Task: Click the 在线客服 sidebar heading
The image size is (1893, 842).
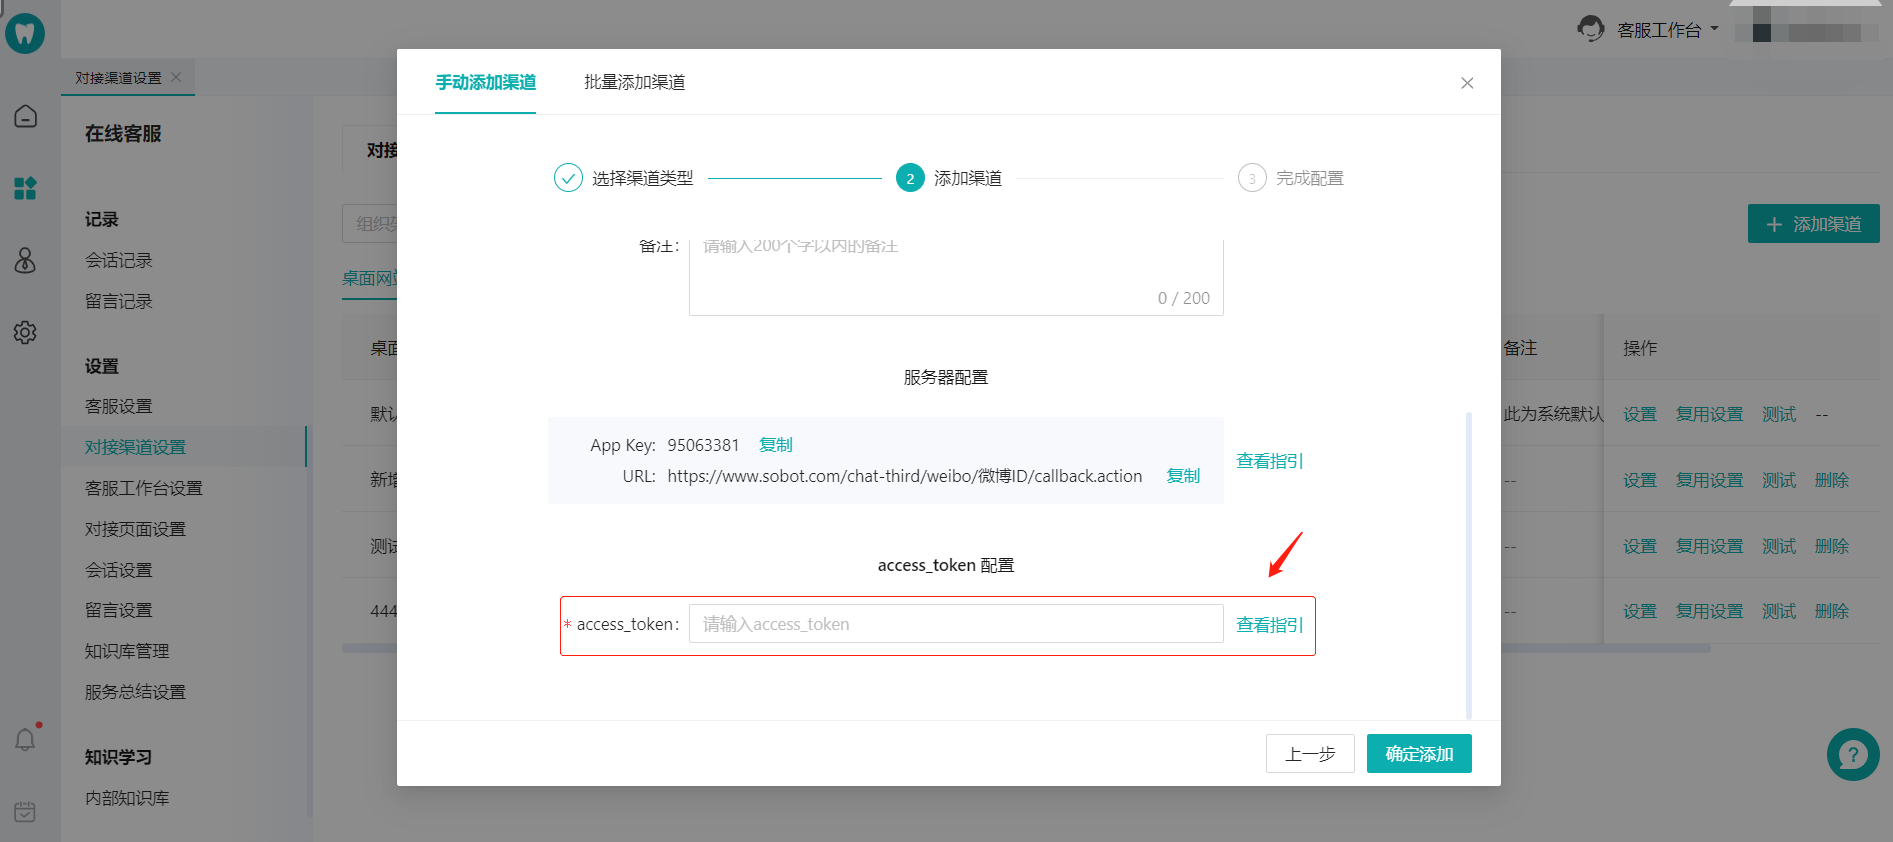Action: pyautogui.click(x=123, y=133)
